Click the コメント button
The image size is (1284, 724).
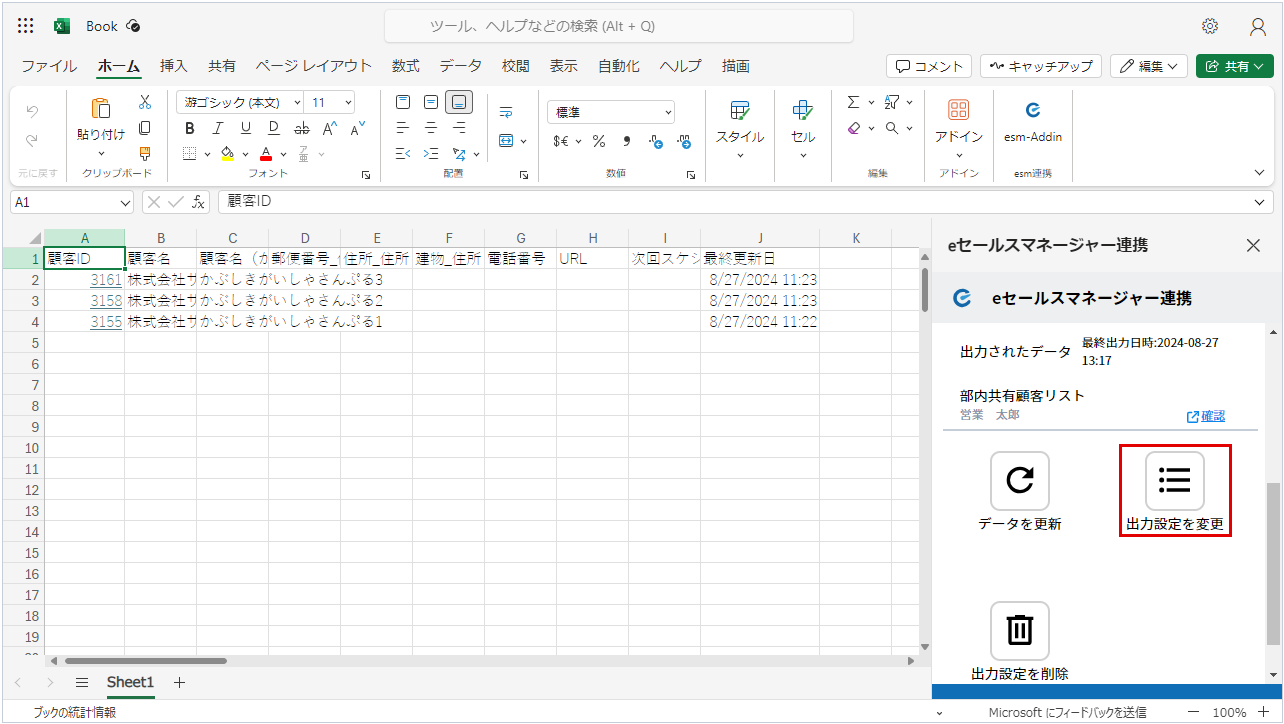(929, 66)
